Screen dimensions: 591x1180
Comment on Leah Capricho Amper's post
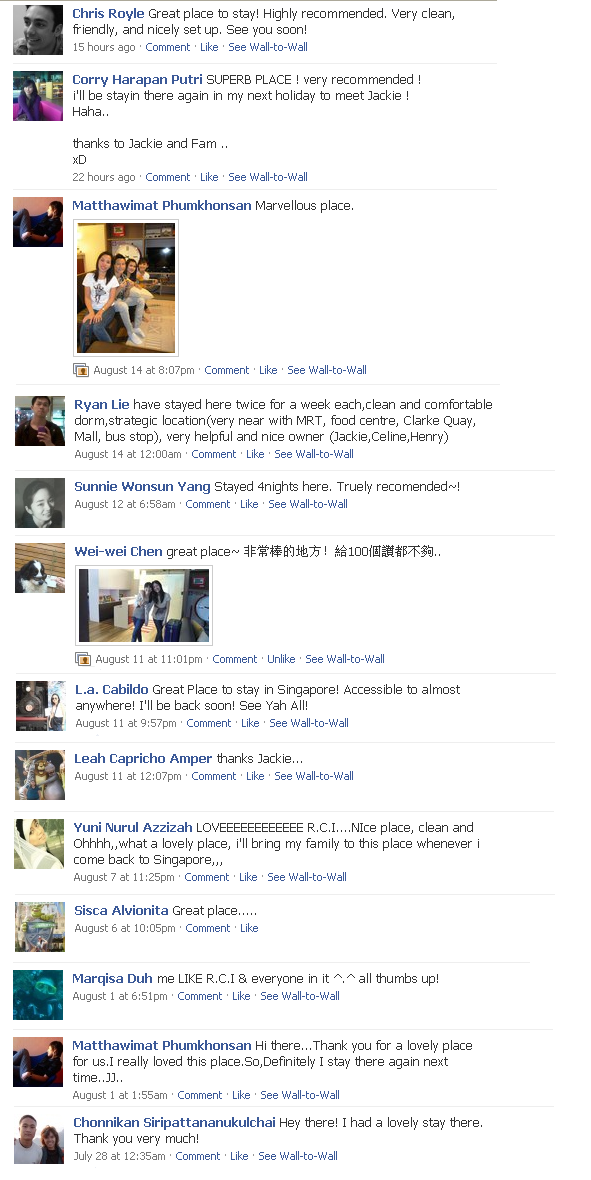coord(214,777)
